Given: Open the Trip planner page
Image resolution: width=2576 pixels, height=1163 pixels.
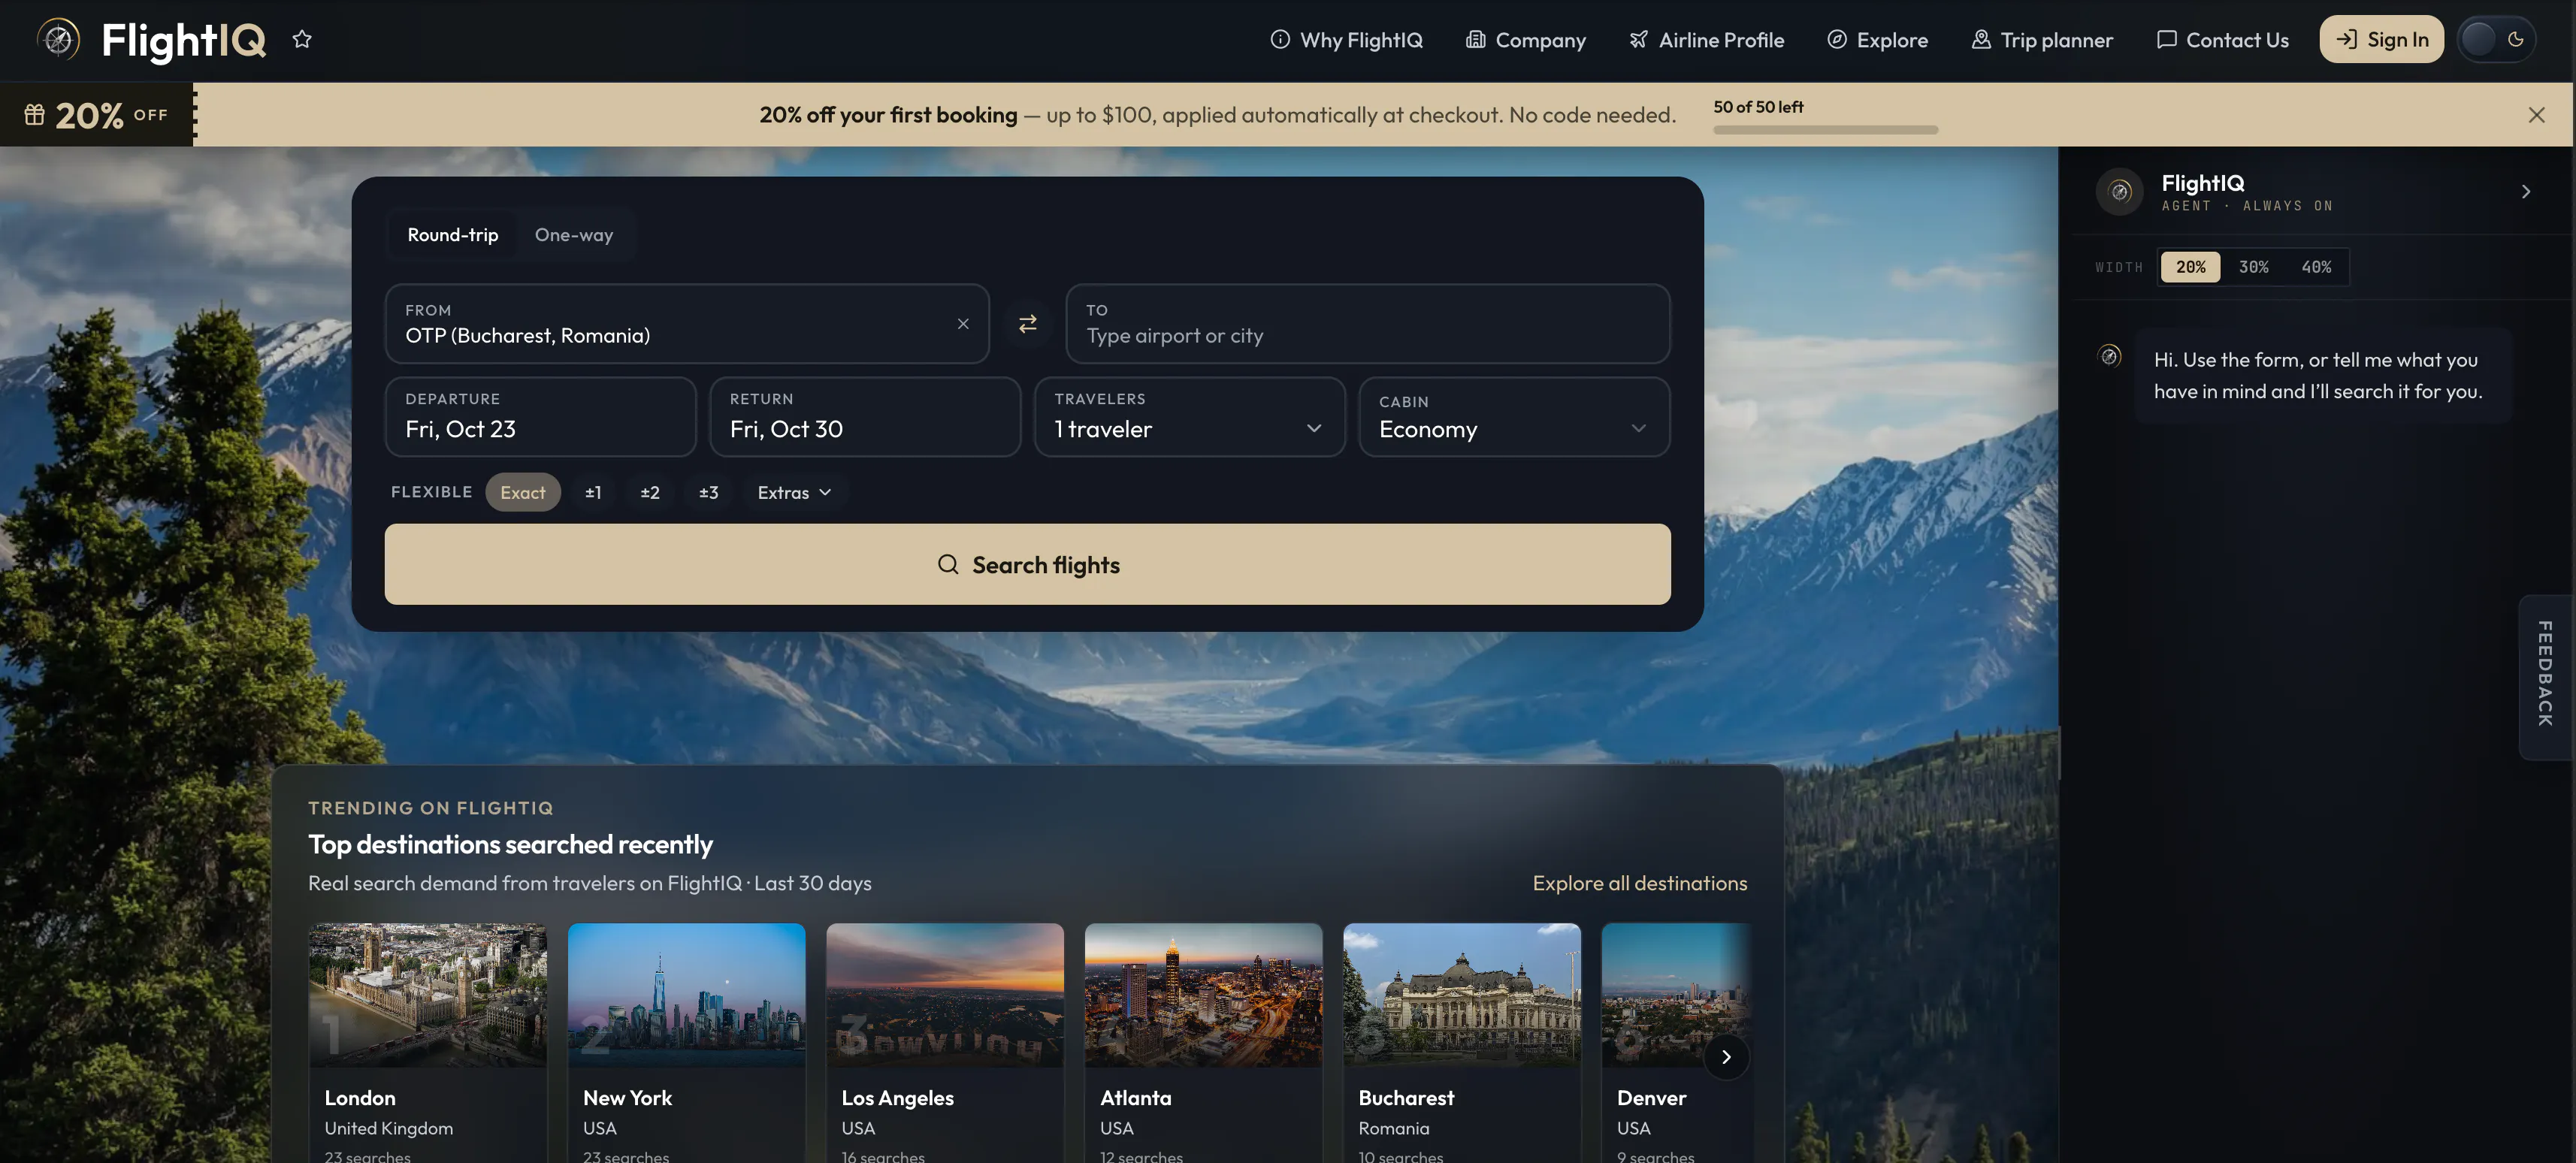Looking at the screenshot, I should click(2042, 40).
